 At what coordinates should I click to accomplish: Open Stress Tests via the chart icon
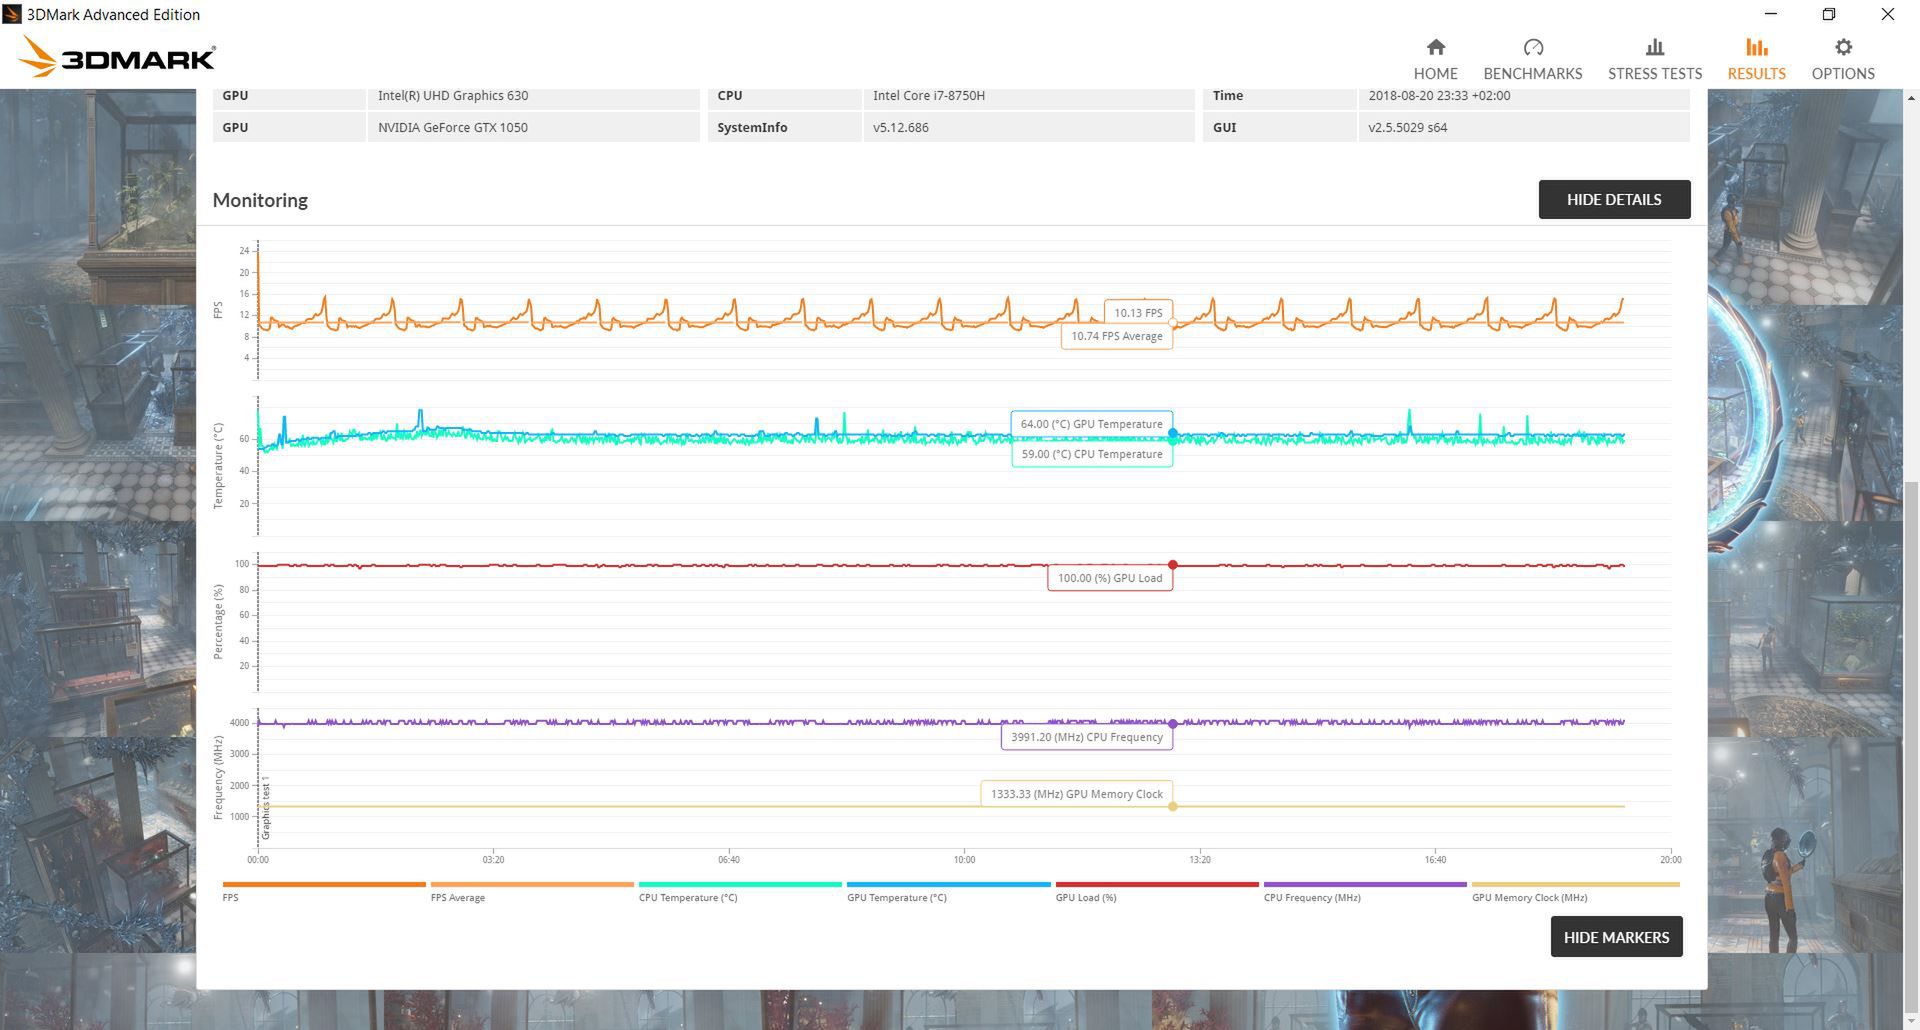point(1654,47)
